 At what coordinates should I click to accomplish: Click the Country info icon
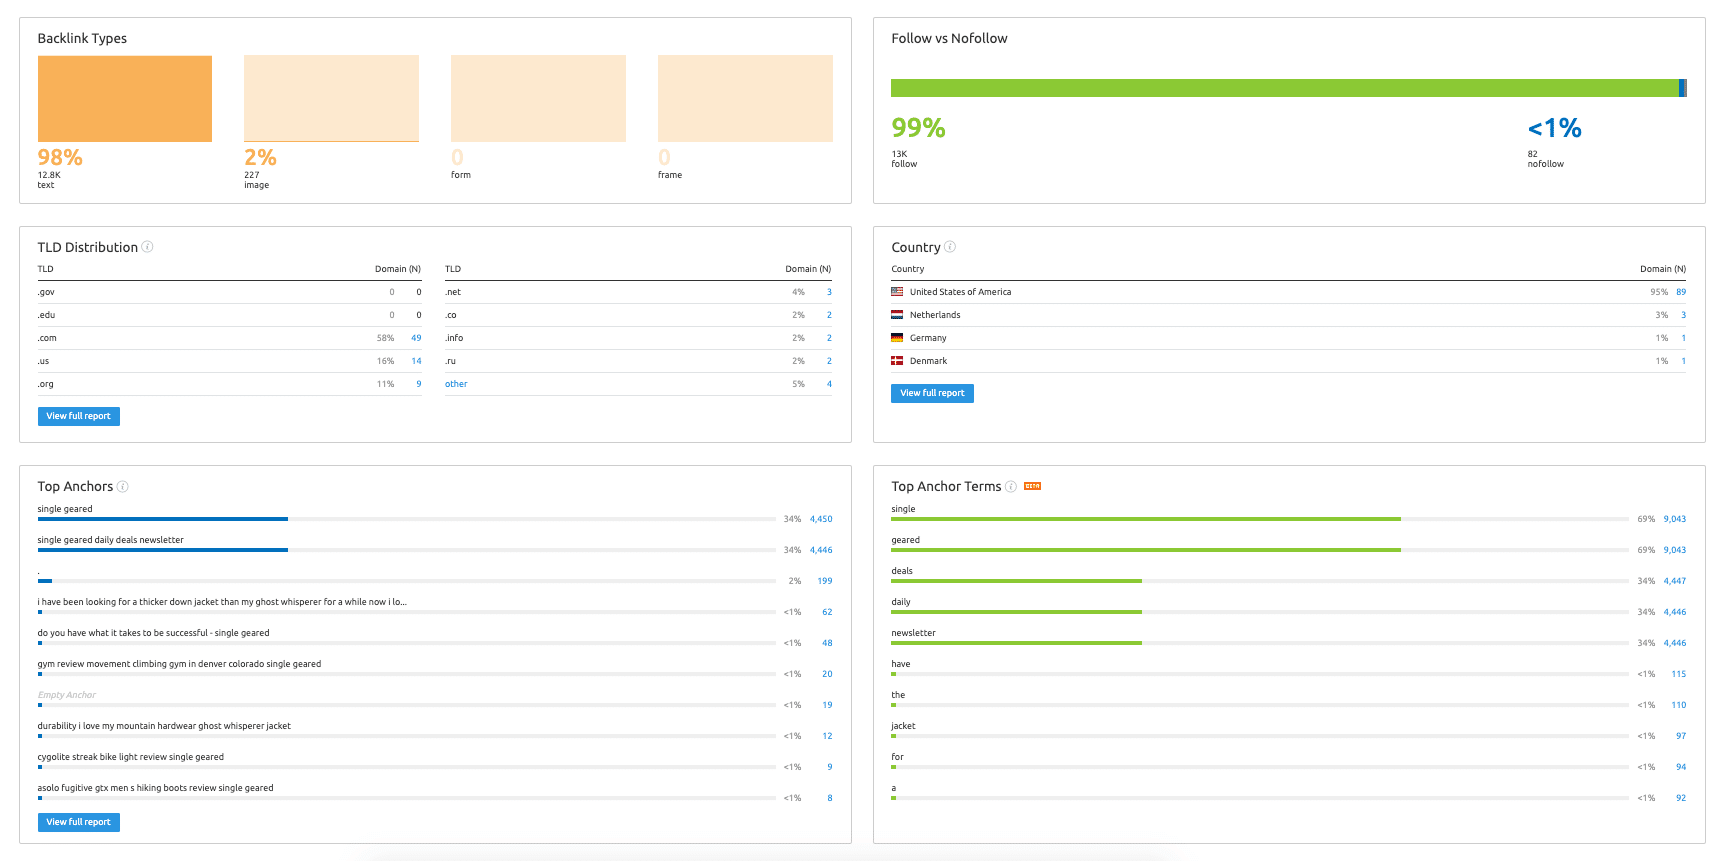[950, 247]
